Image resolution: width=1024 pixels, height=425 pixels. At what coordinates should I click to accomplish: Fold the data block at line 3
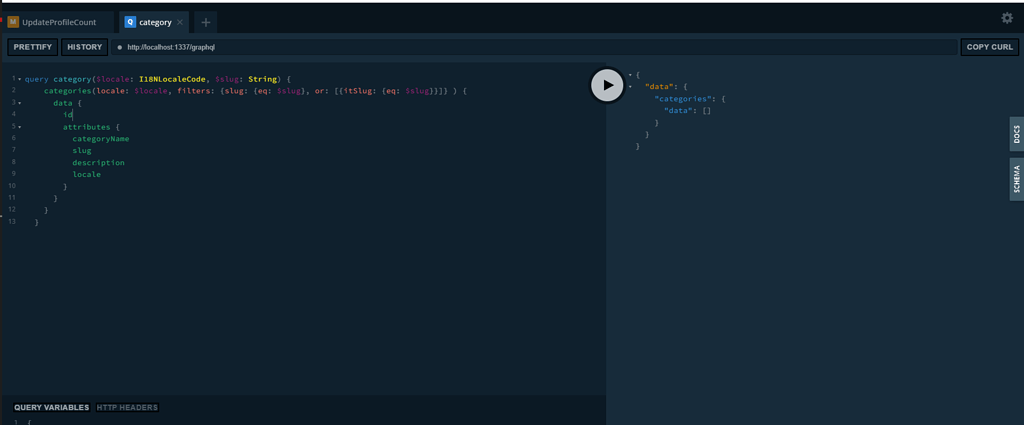pyautogui.click(x=19, y=103)
